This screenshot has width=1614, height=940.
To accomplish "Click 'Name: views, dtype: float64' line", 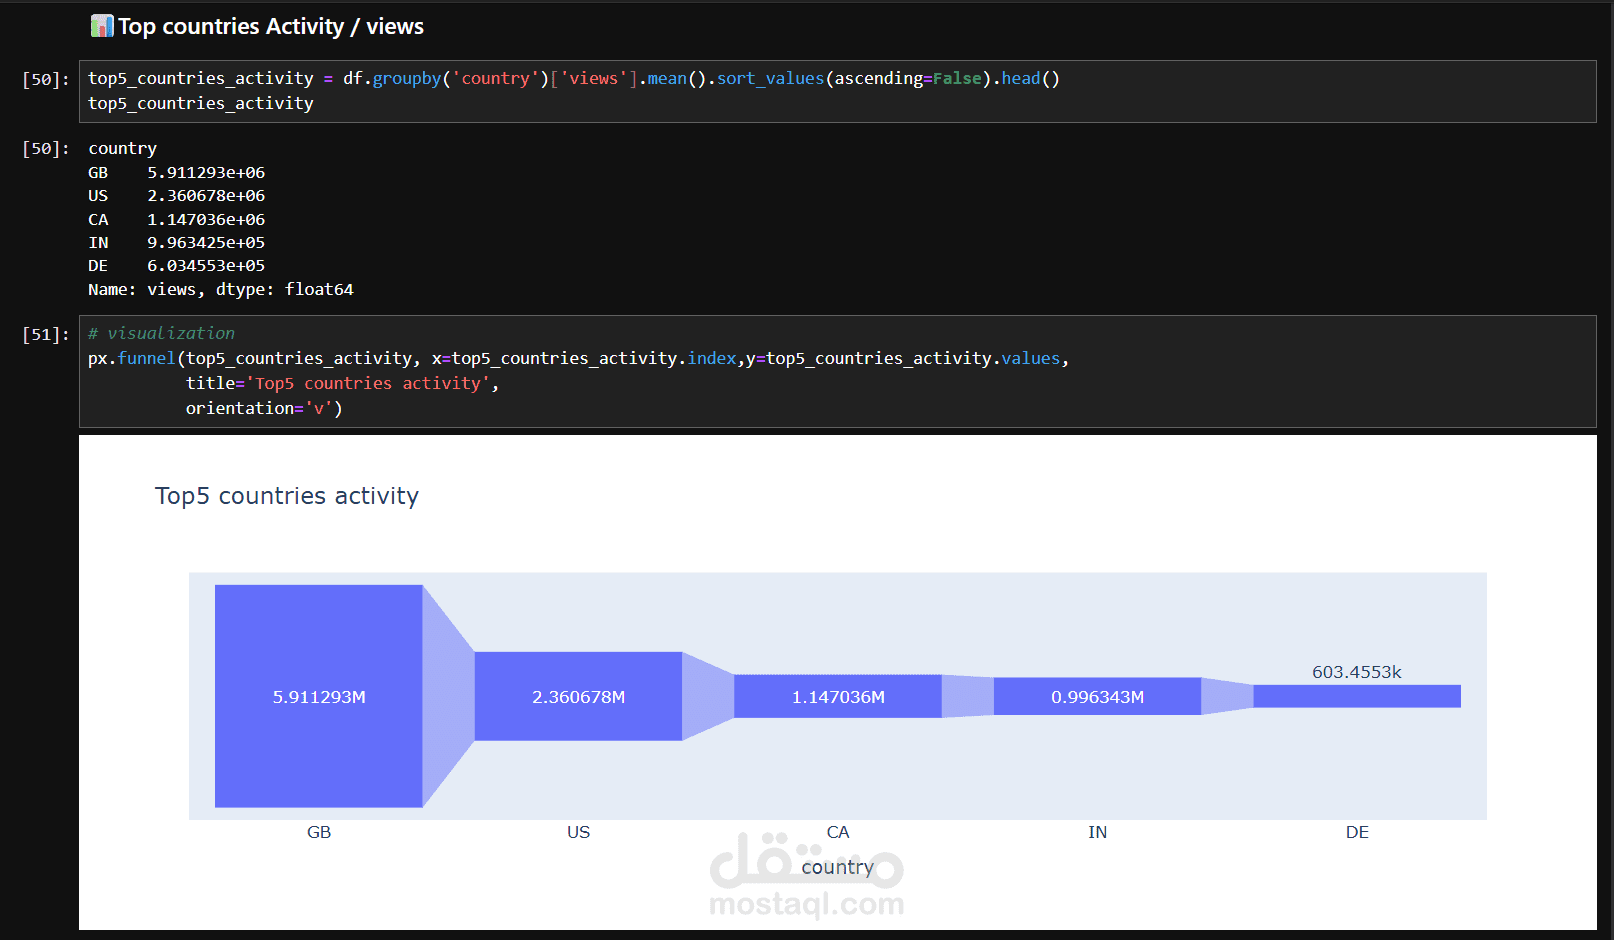I will [220, 289].
